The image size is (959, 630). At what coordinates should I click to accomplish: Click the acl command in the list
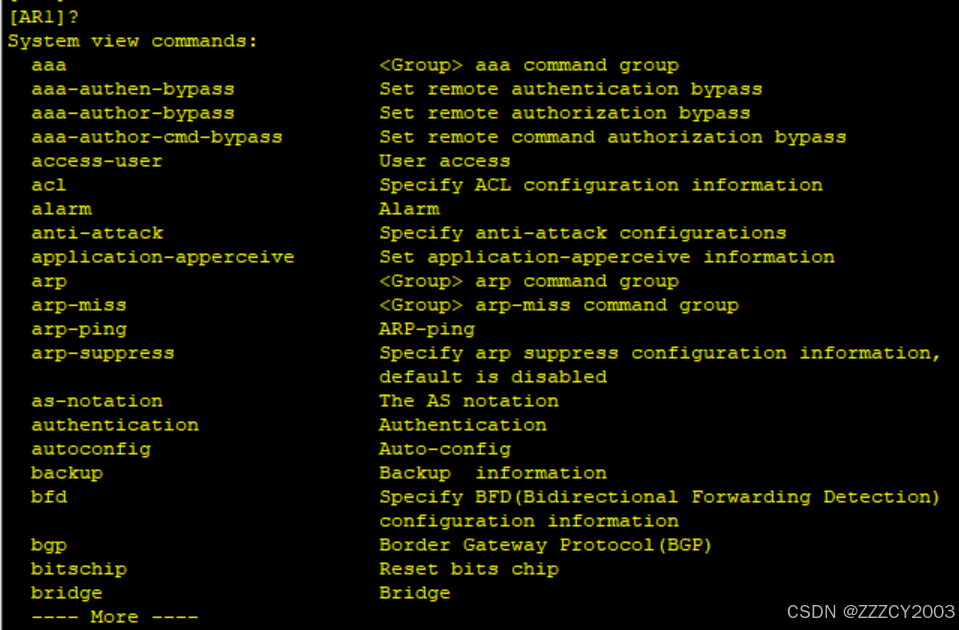(49, 186)
